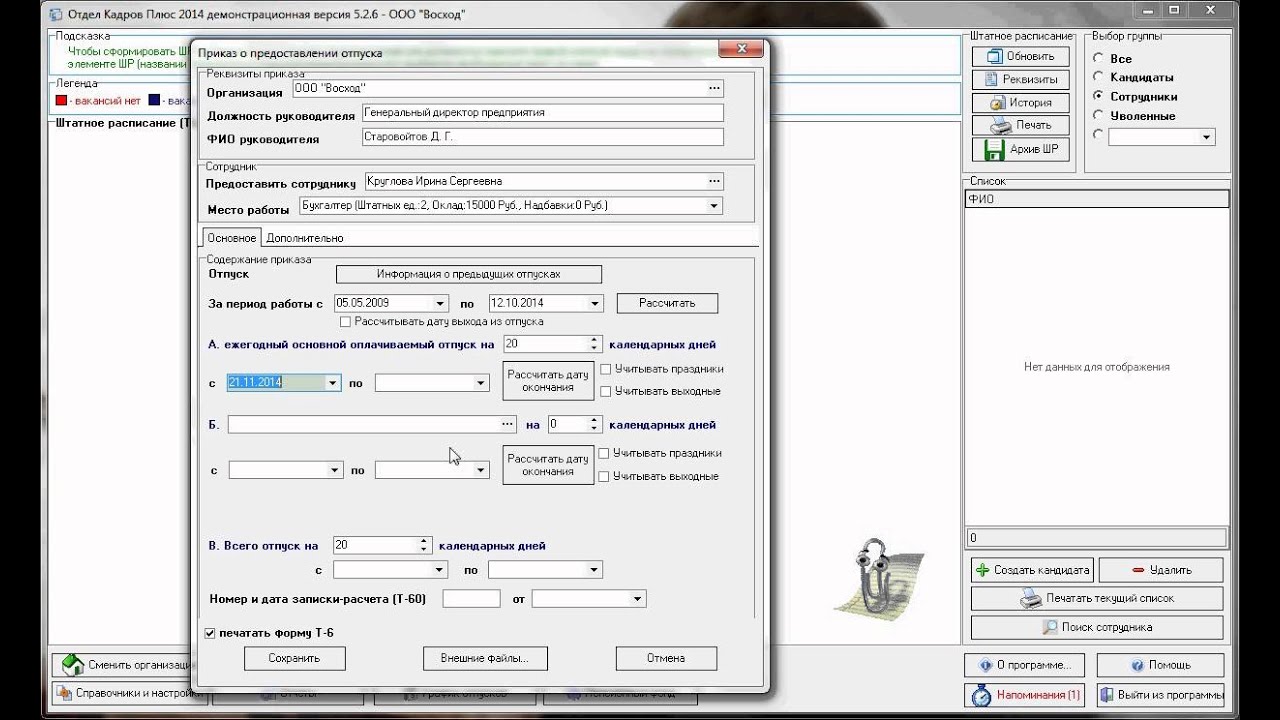Check Учитывать праздники for section А
Image resolution: width=1280 pixels, height=720 pixels.
(x=605, y=369)
